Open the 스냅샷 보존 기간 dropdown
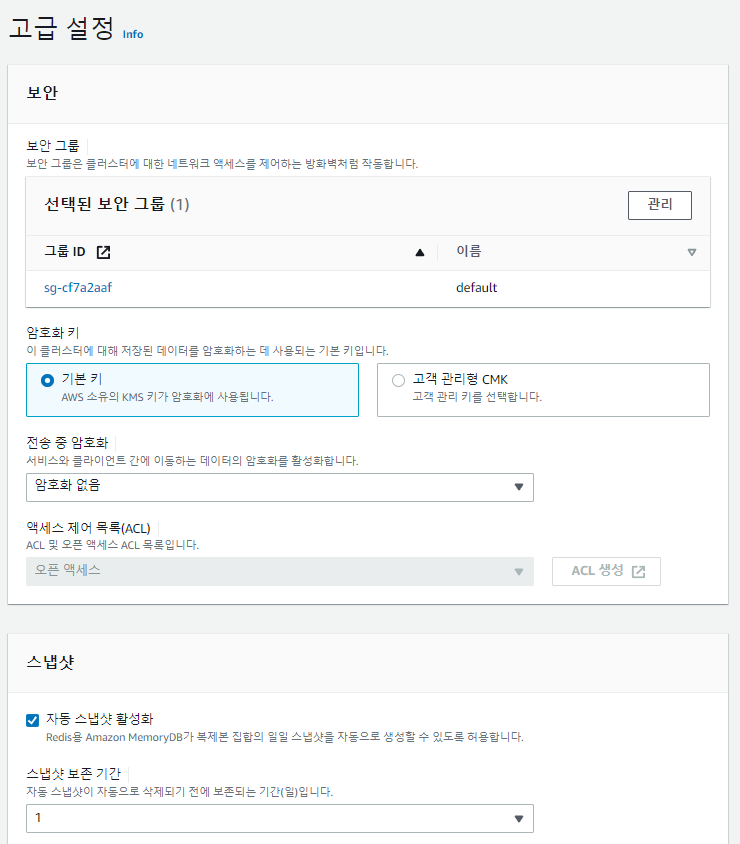The image size is (740, 844). pyautogui.click(x=280, y=818)
